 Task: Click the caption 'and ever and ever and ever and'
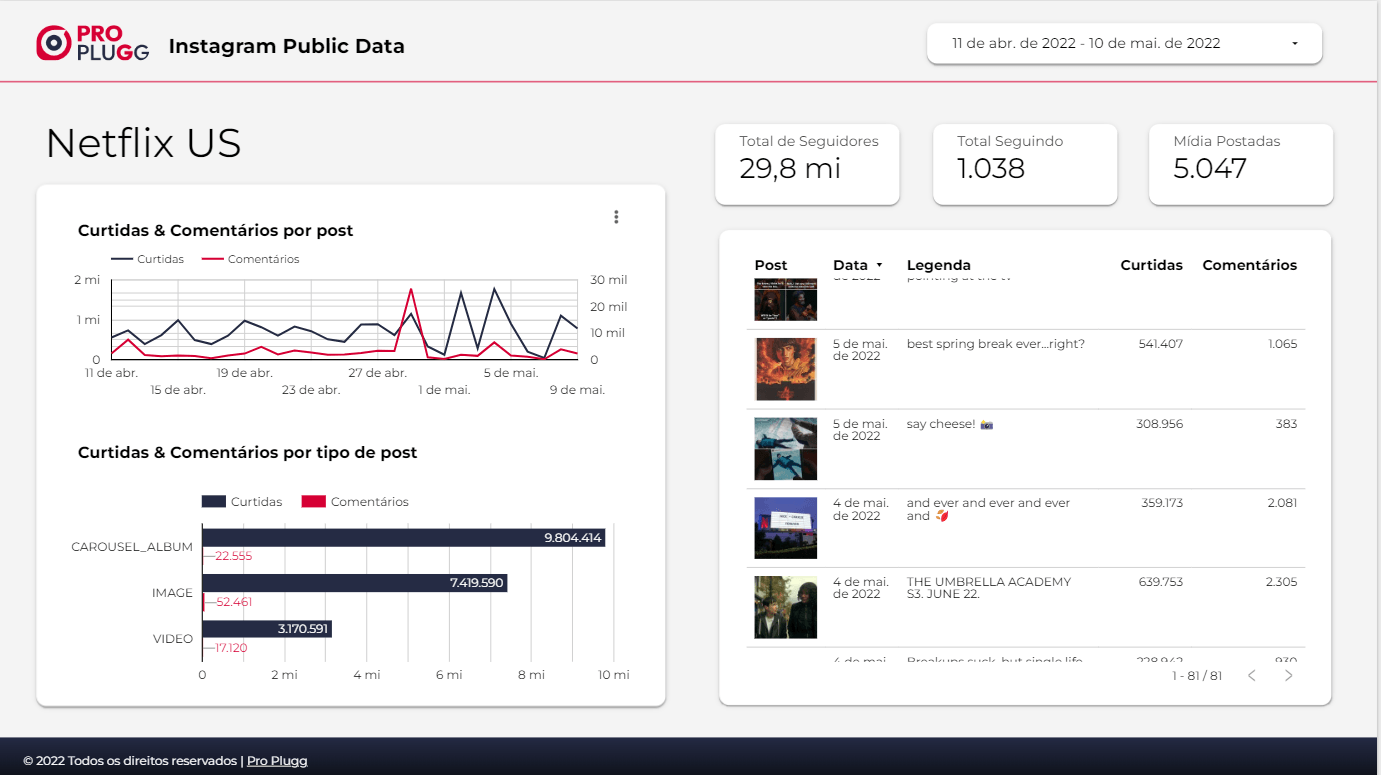coord(989,510)
